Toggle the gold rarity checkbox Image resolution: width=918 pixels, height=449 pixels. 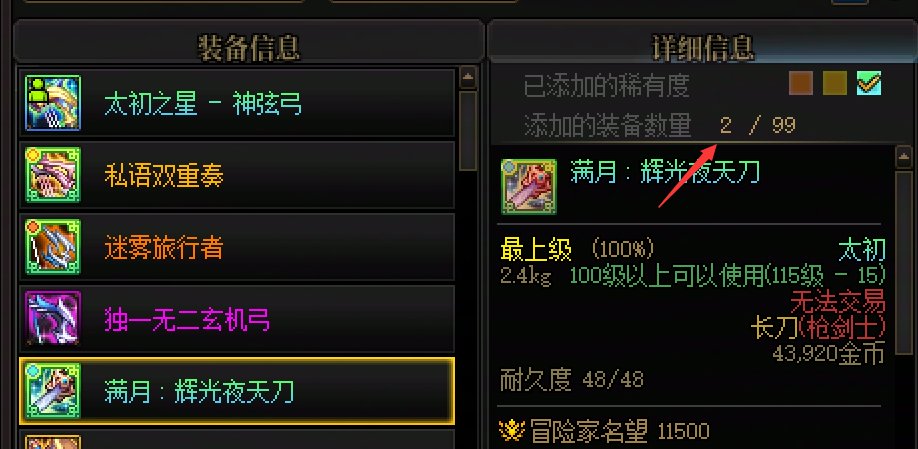pyautogui.click(x=834, y=83)
